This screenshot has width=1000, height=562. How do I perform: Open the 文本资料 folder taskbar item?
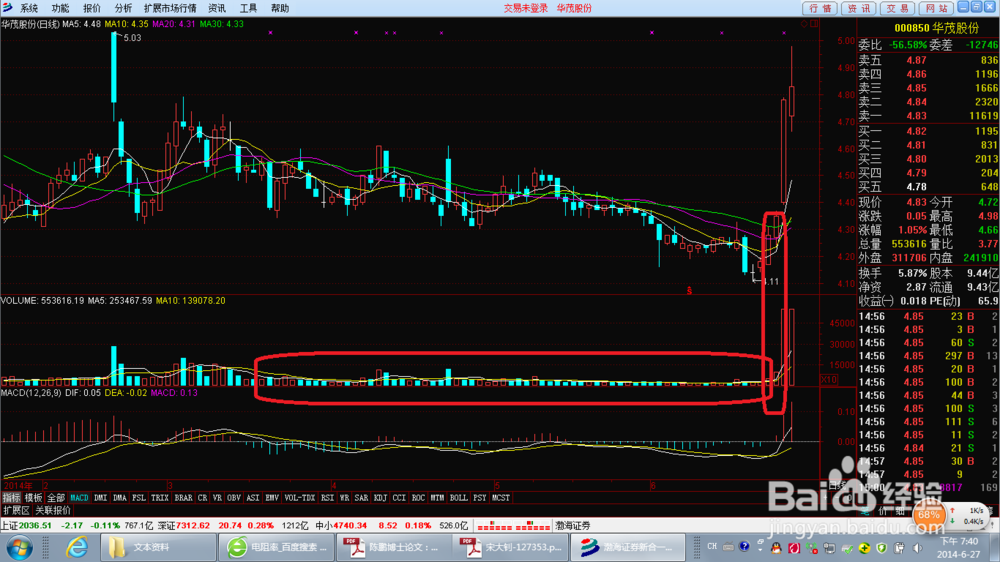click(158, 547)
